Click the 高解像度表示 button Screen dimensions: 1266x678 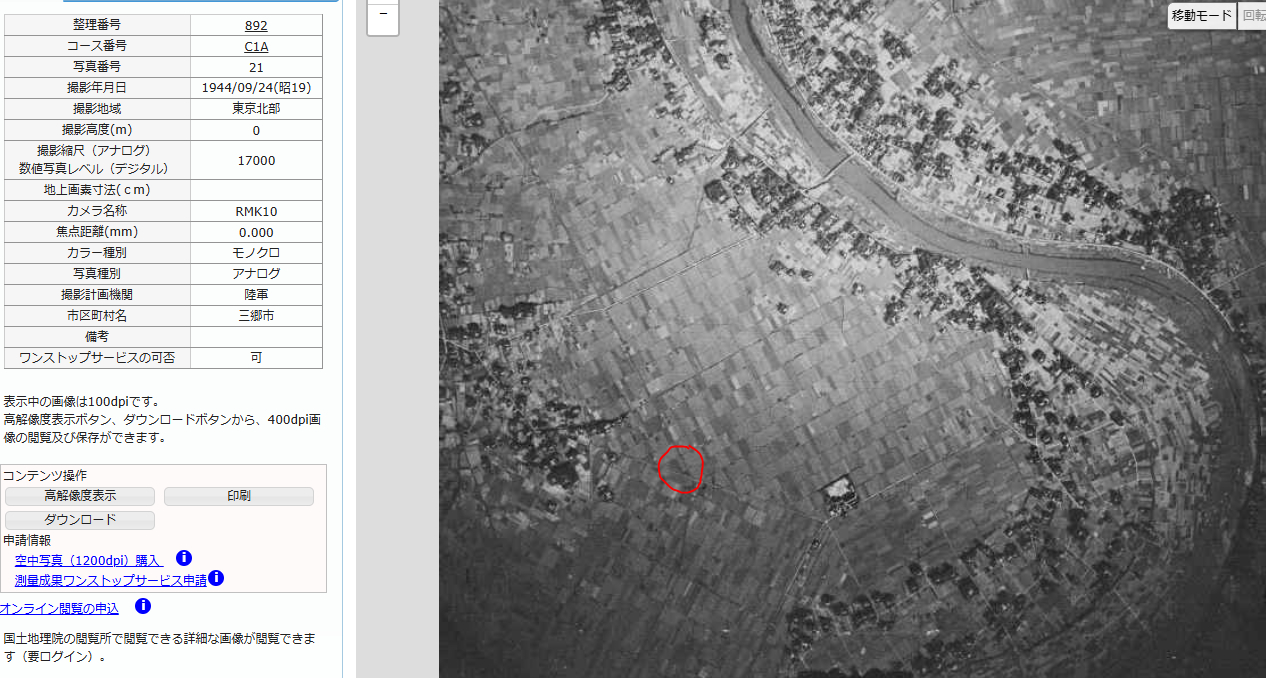(x=80, y=496)
